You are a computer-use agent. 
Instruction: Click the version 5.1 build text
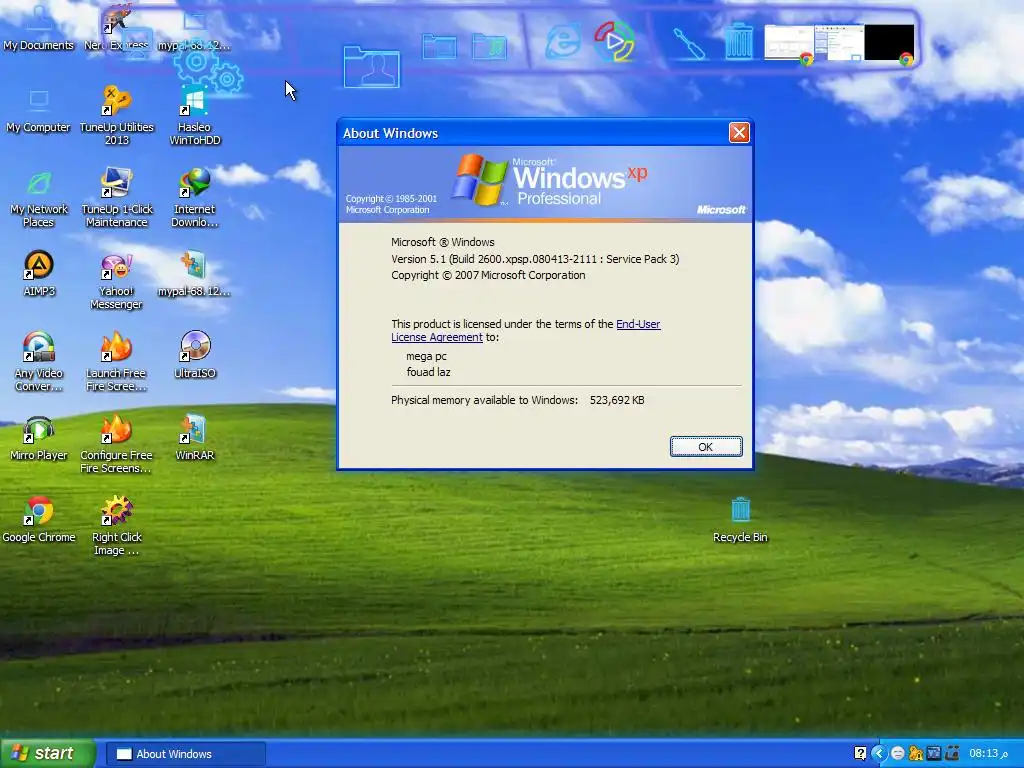tap(535, 259)
